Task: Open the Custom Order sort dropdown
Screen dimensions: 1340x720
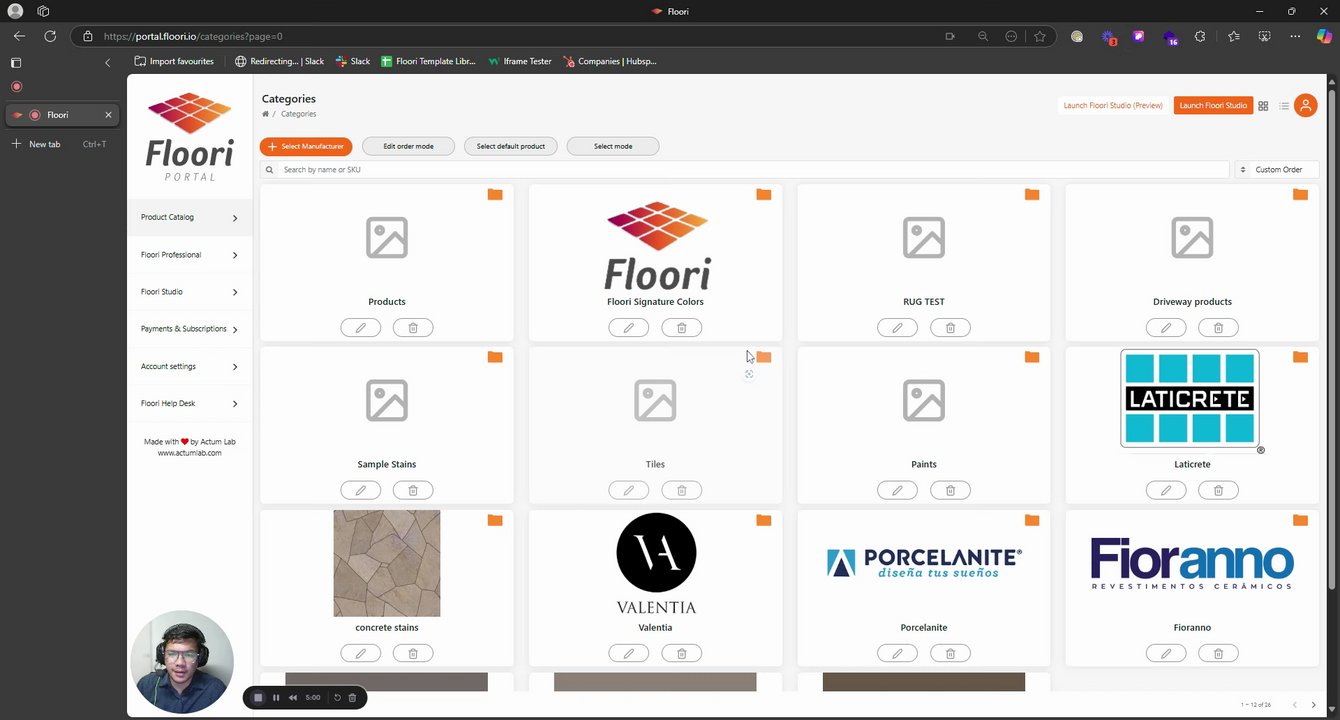Action: pos(1277,170)
